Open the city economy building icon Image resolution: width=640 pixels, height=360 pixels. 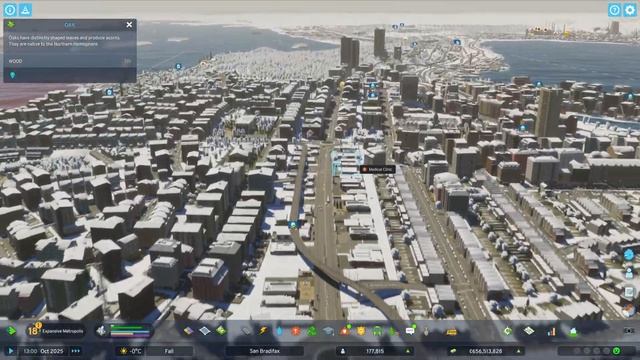click(573, 331)
